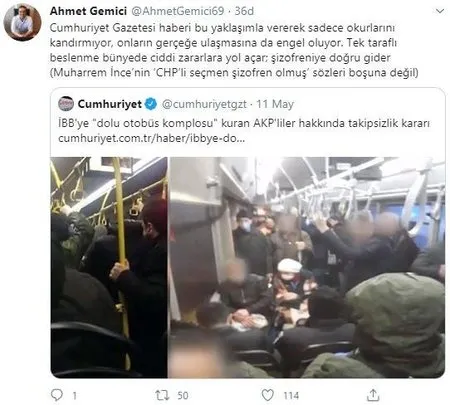450x405 pixels.
Task: Follow the cumhuriyet.com.tr/haber article link
Action: [x=151, y=138]
